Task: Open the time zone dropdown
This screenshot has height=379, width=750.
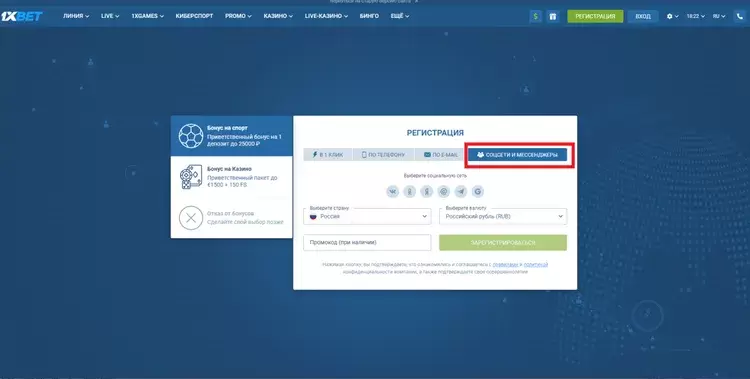Action: [696, 16]
